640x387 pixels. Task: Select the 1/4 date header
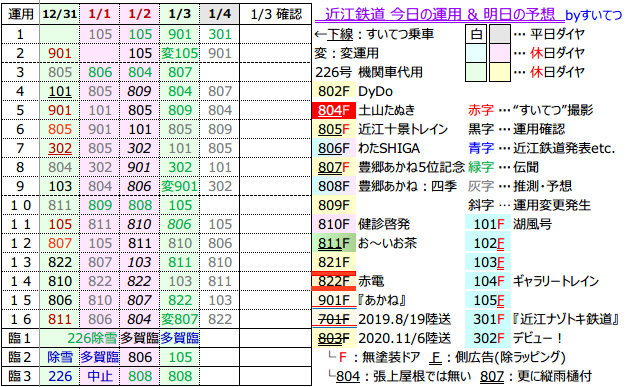(x=220, y=14)
